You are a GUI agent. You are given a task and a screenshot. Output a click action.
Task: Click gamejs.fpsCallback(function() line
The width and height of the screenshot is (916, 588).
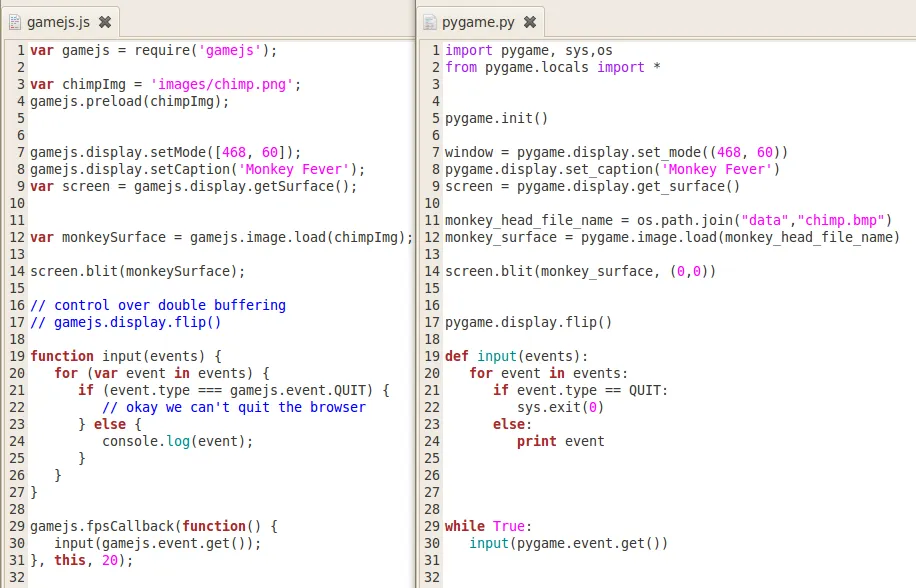tap(154, 526)
